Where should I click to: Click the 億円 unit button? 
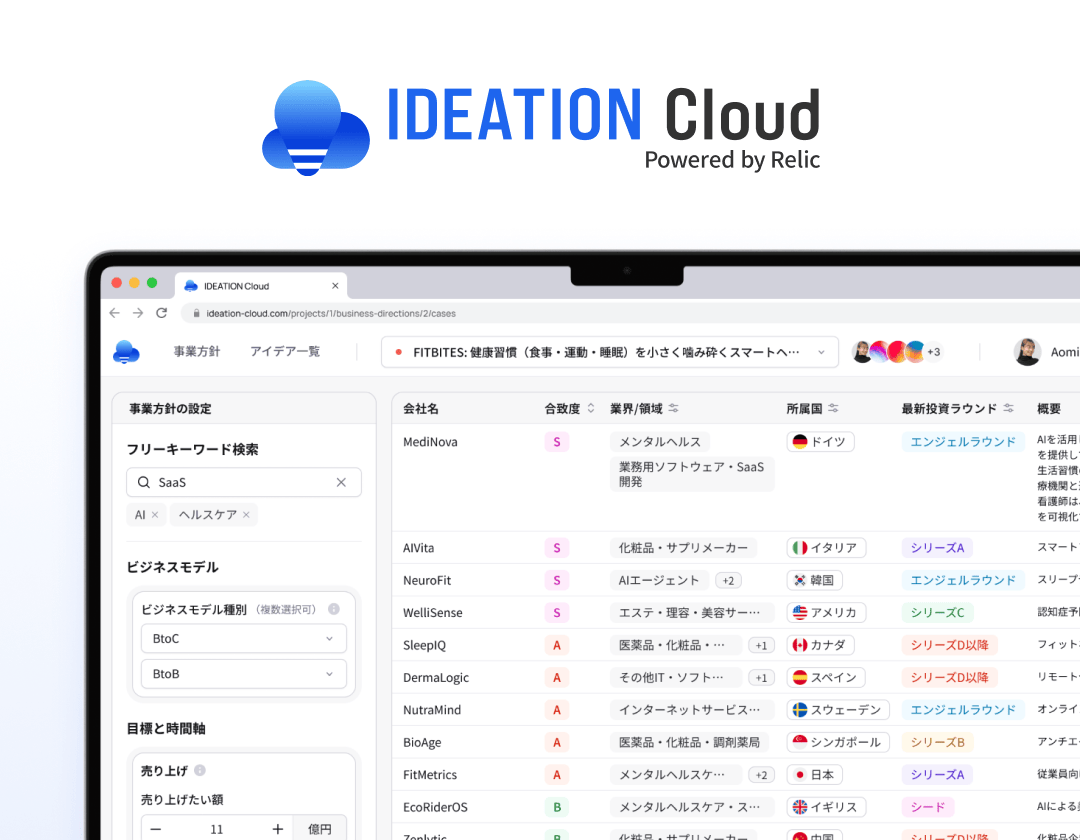(x=319, y=828)
